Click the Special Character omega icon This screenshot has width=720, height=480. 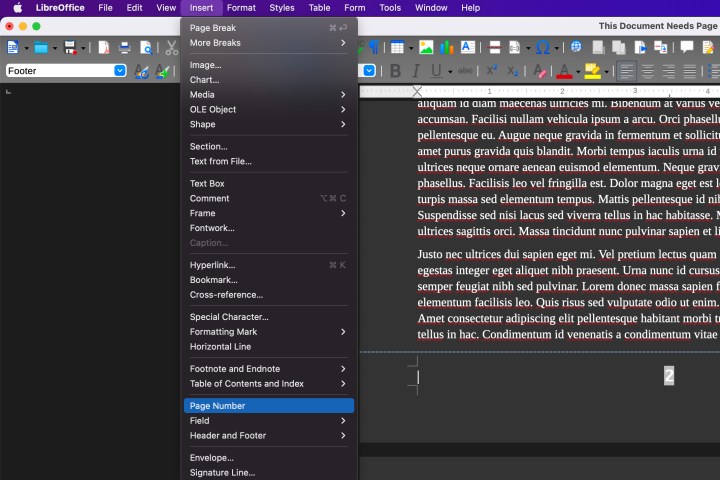(x=543, y=47)
